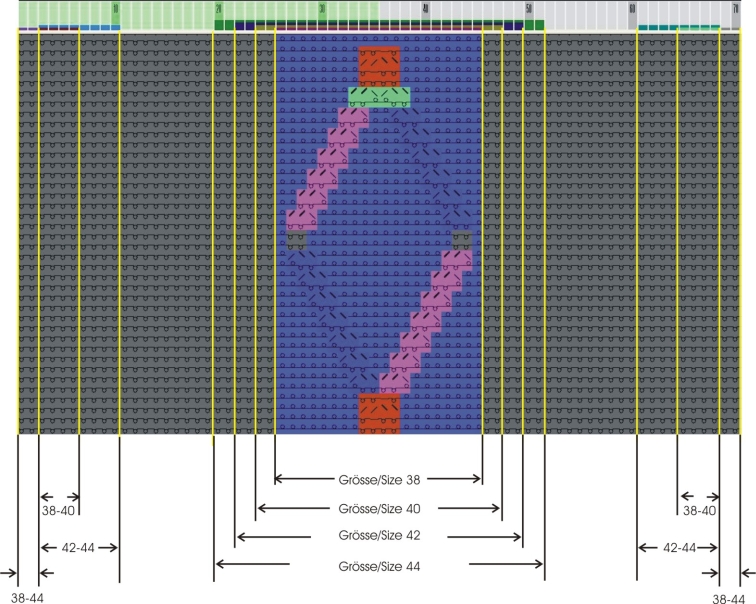
Task: Click the small grey square on the motif's right edge
Action: (x=462, y=240)
